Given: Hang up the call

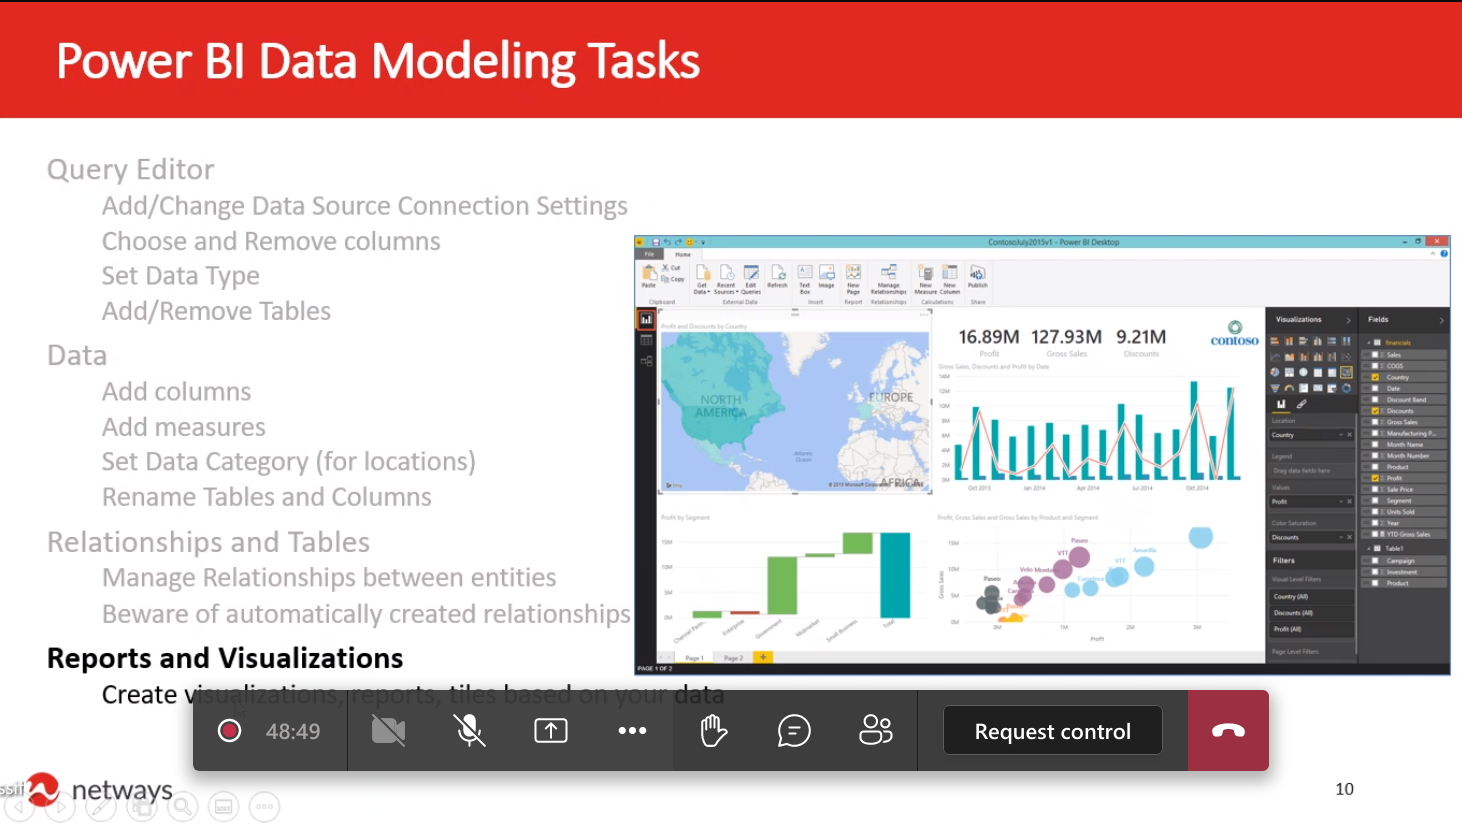Looking at the screenshot, I should (1228, 731).
